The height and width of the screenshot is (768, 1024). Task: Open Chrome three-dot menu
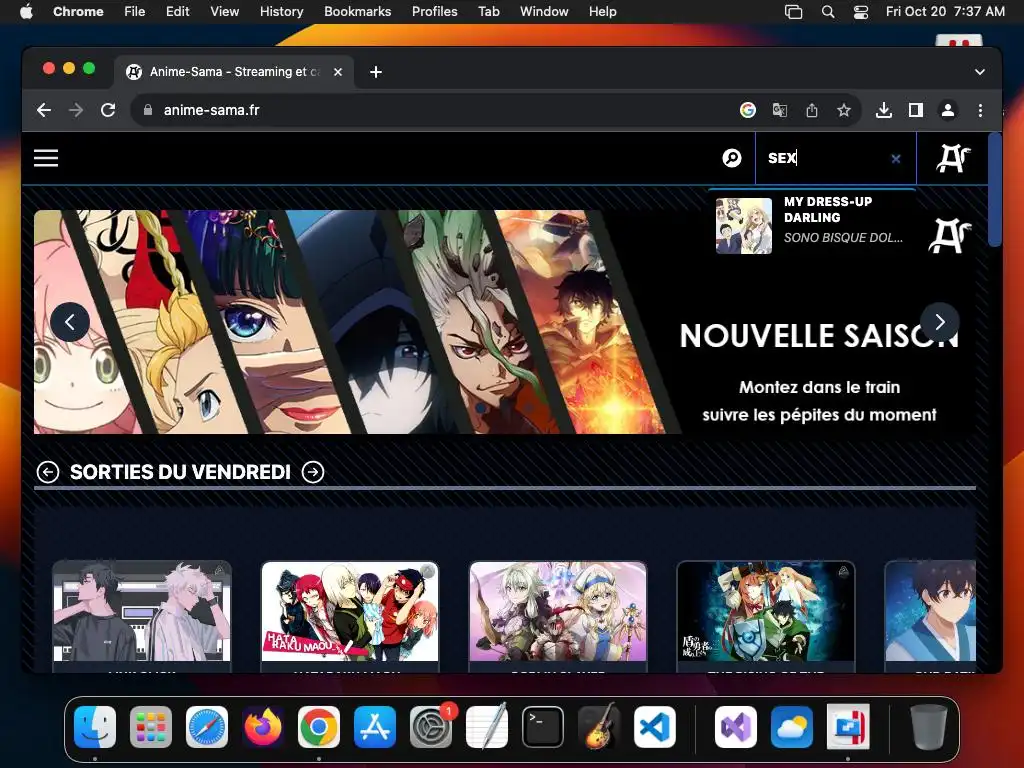pyautogui.click(x=980, y=110)
